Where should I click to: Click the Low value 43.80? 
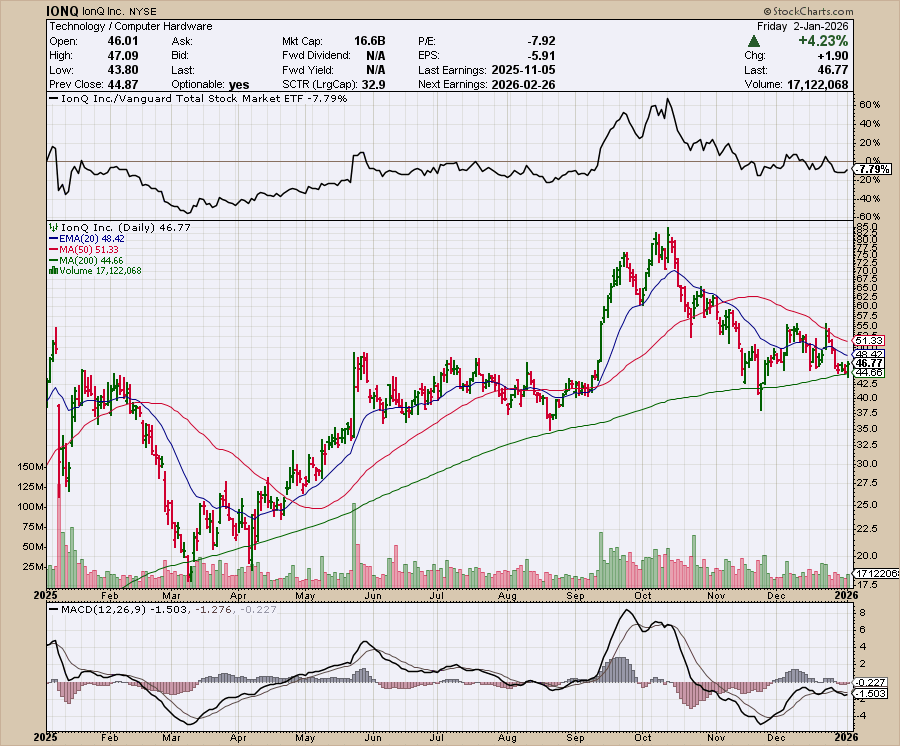tap(123, 70)
